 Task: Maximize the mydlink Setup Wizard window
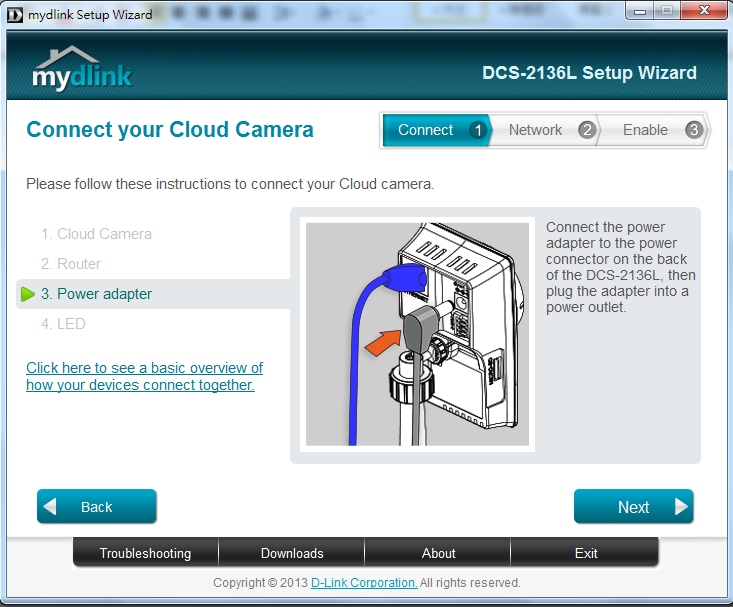(x=667, y=11)
